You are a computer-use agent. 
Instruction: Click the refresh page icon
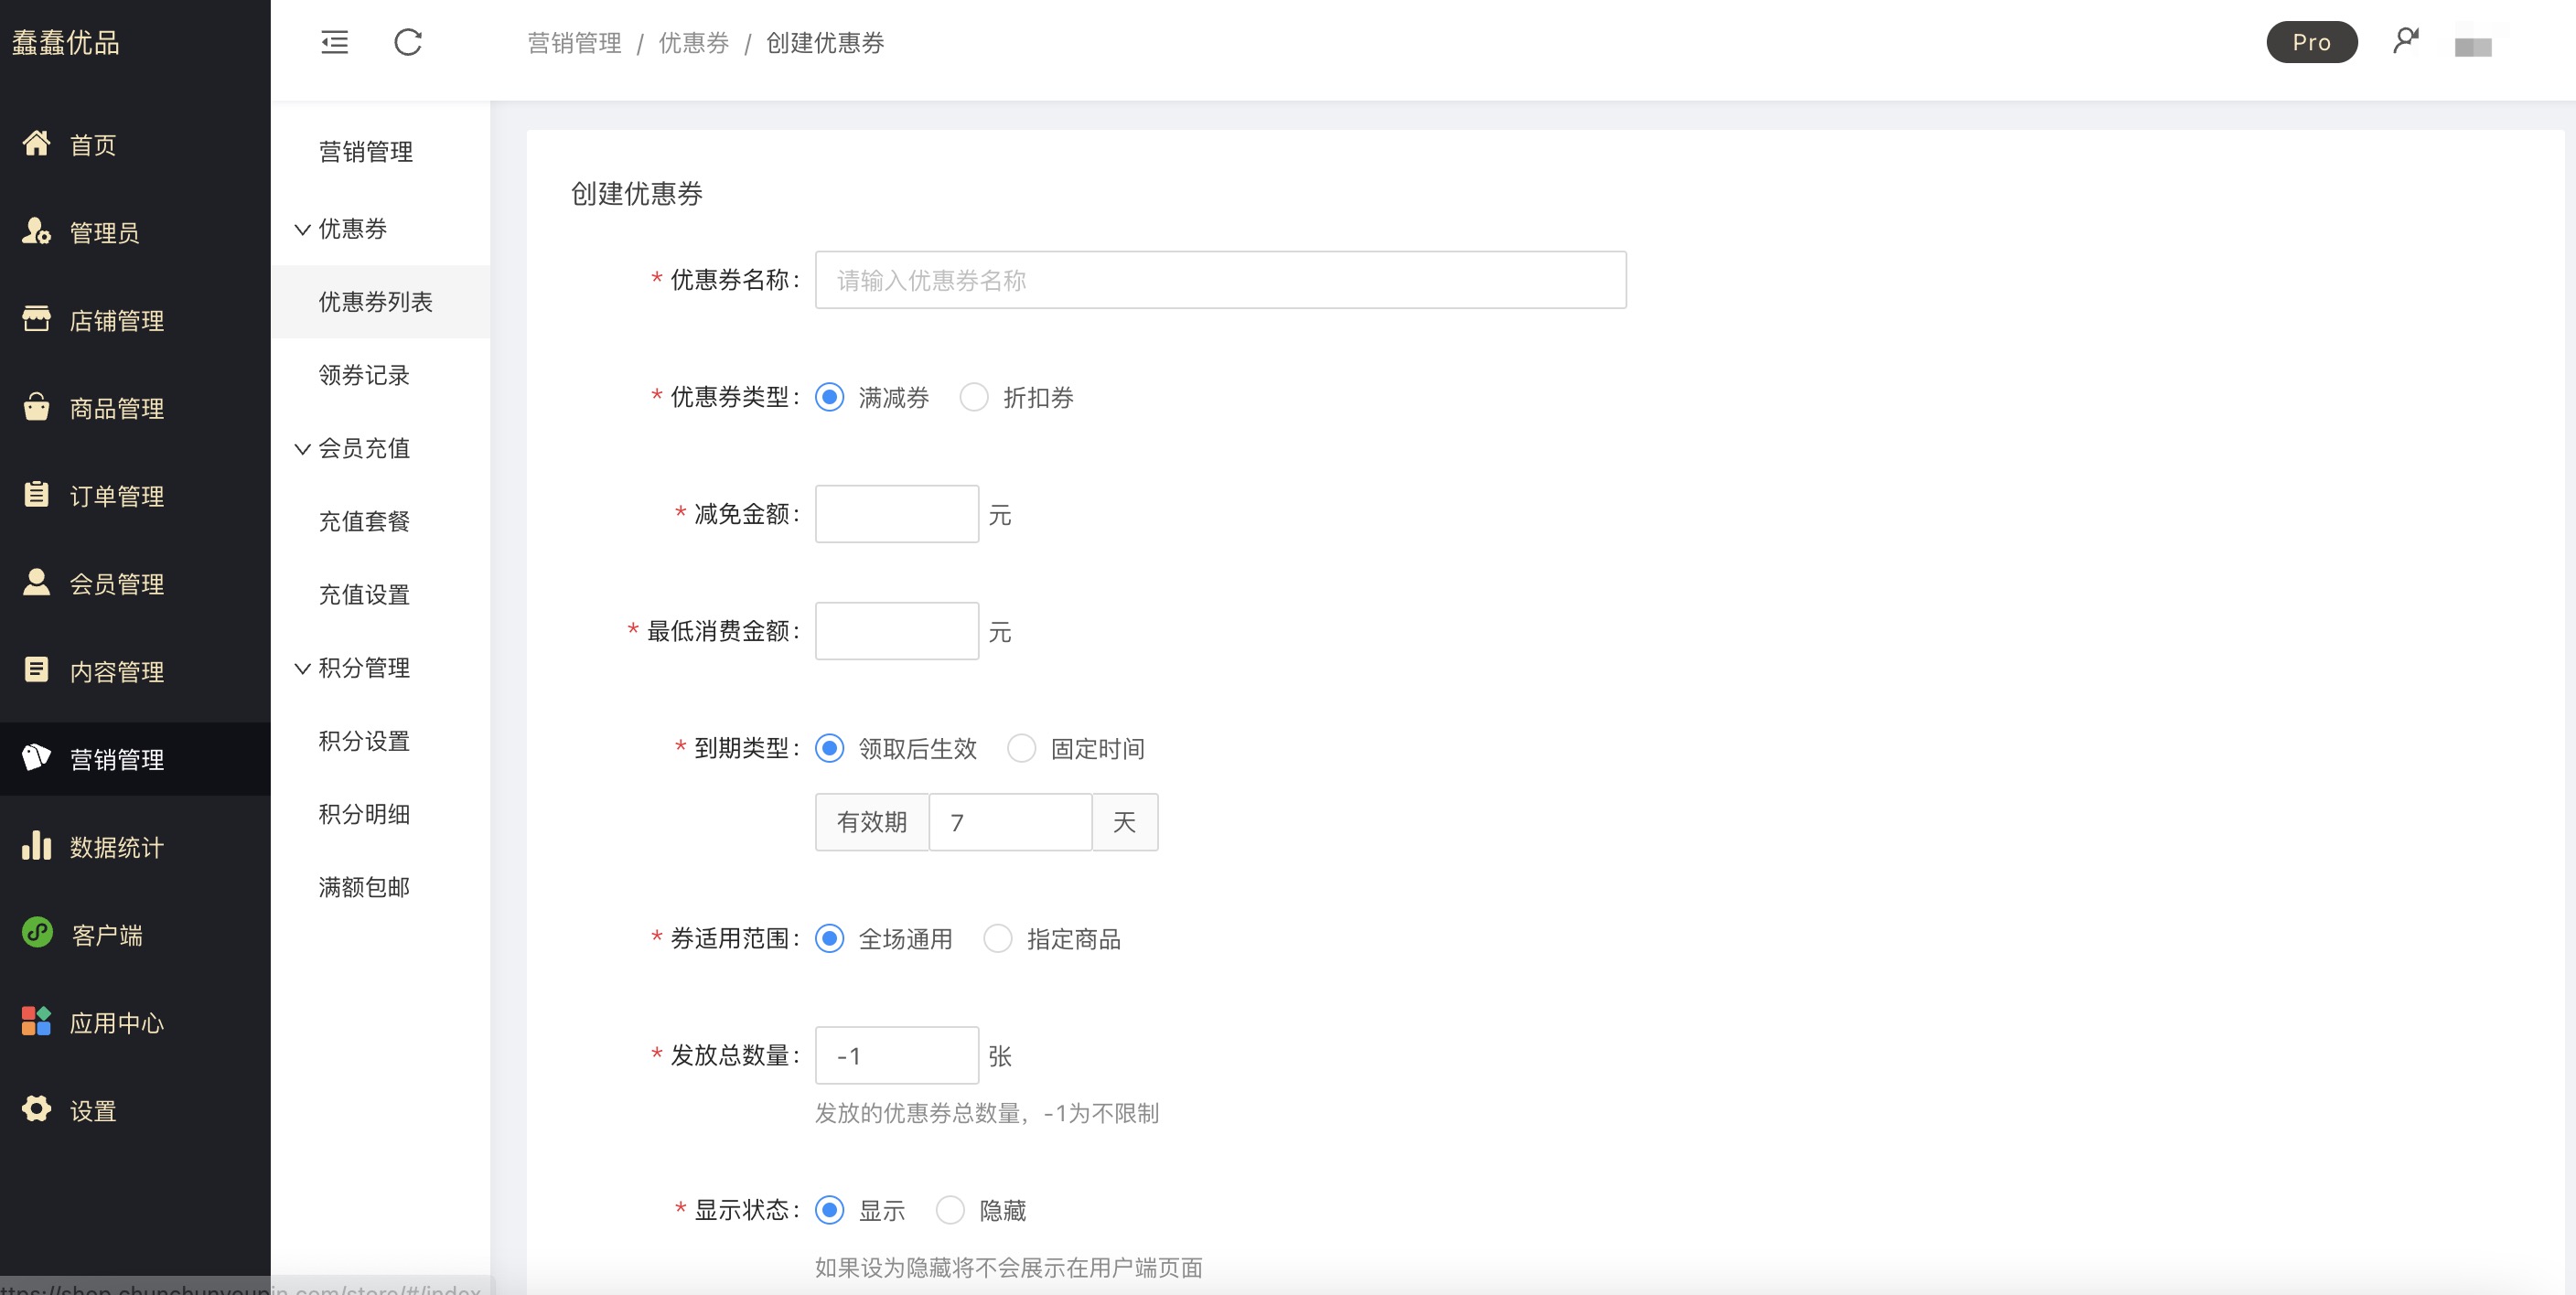(408, 42)
